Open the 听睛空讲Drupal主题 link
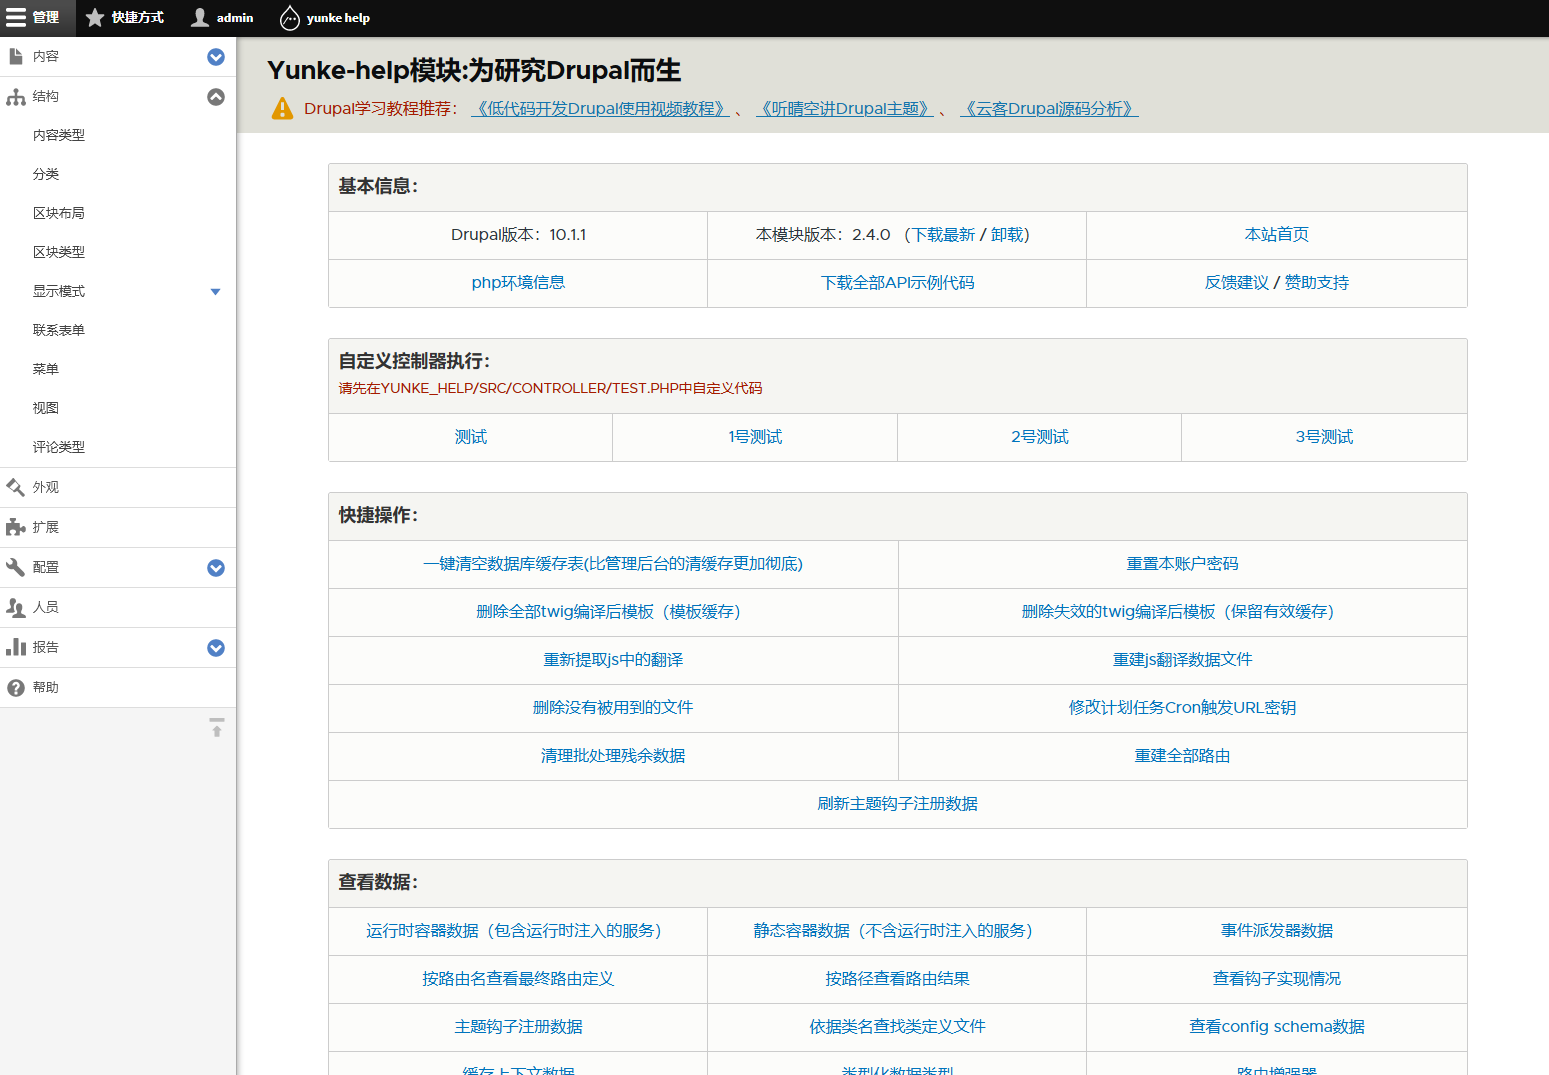Viewport: 1549px width, 1075px height. pos(844,109)
